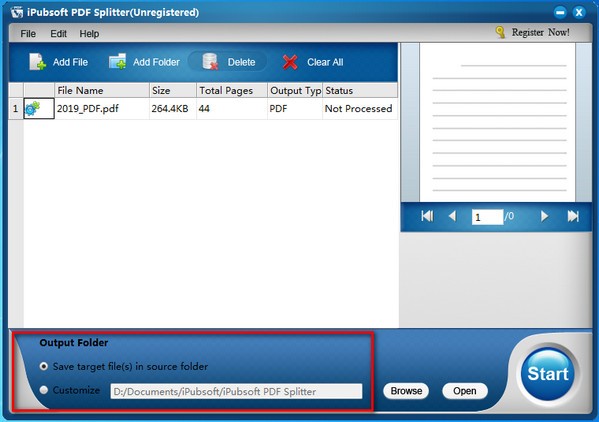Click the Size column header
Viewport: 599px width, 422px height.
(173, 91)
